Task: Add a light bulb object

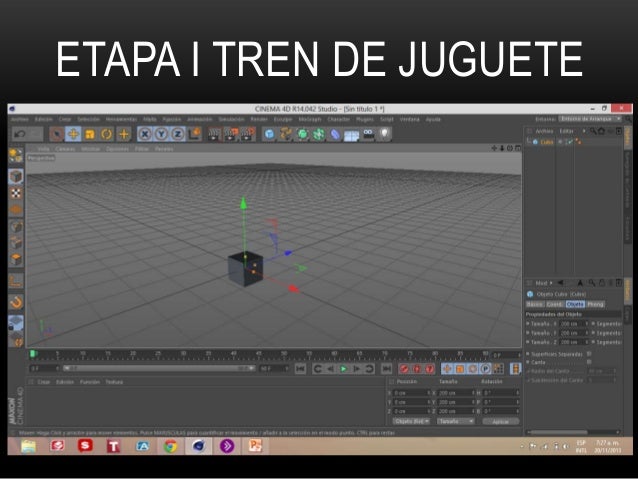Action: coord(385,134)
